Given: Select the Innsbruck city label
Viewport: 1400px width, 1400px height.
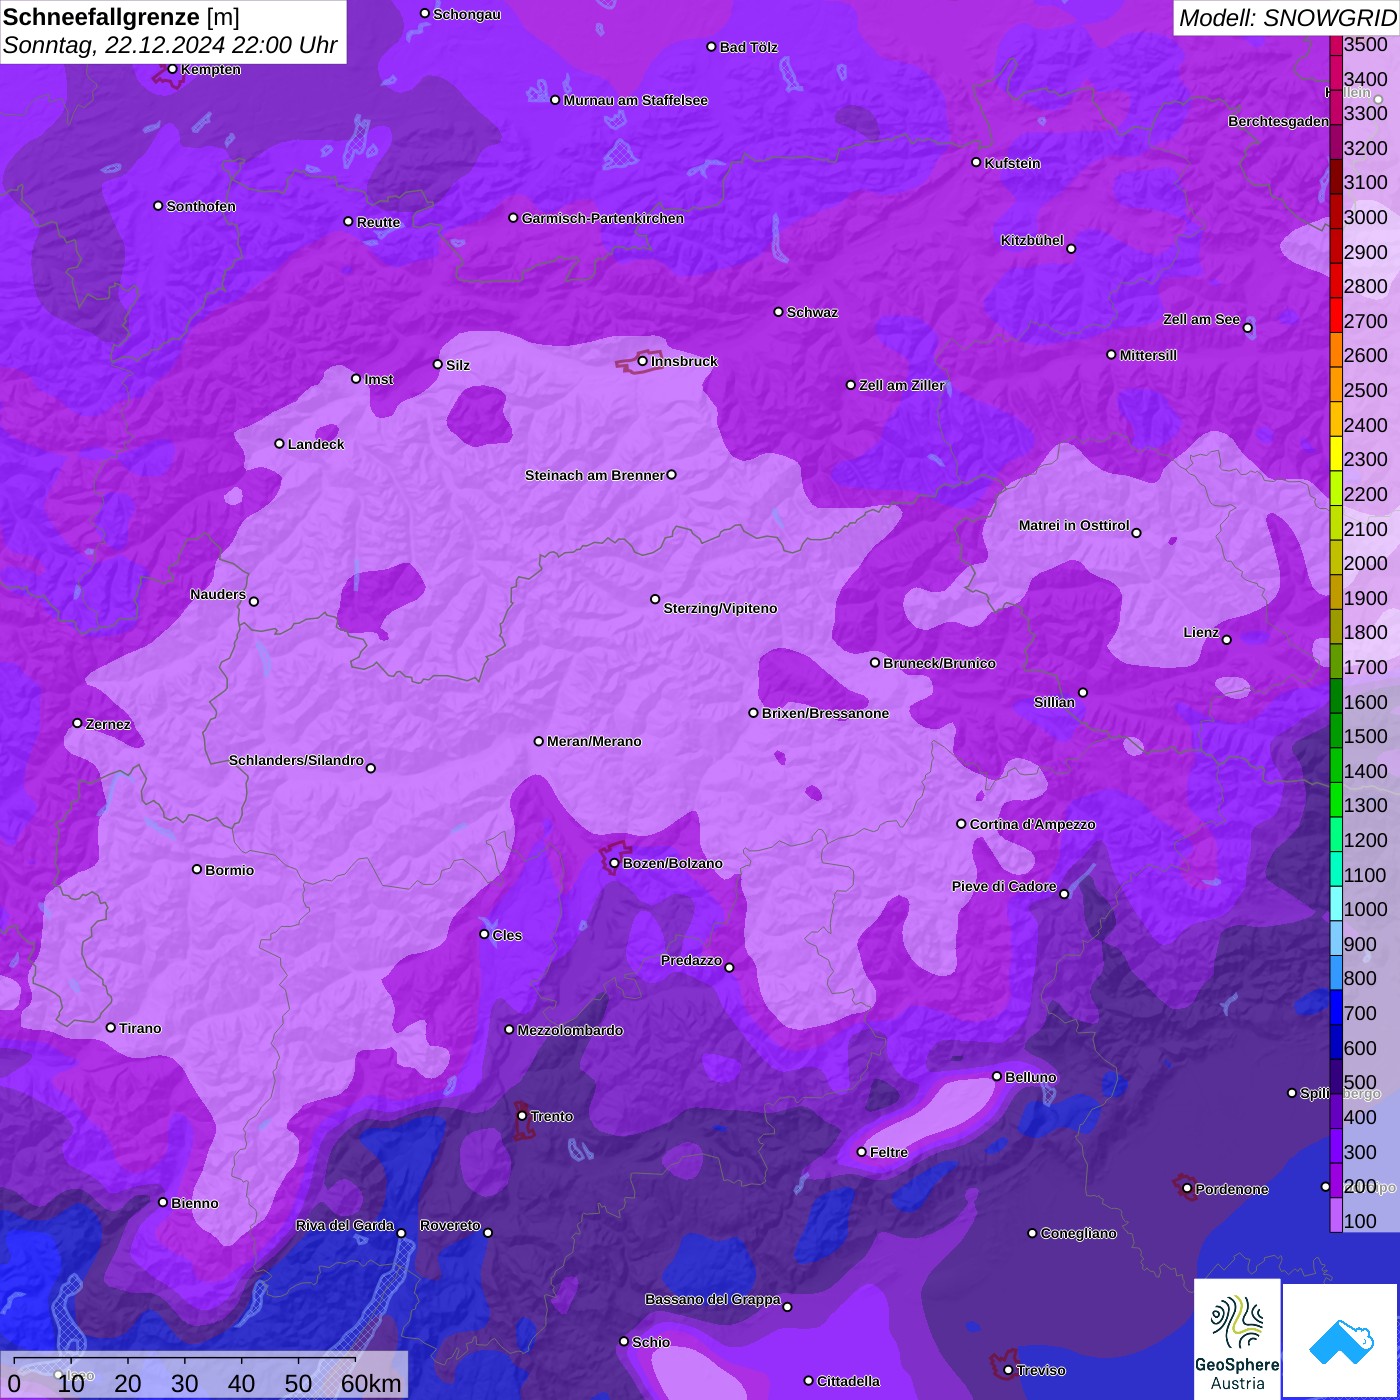Looking at the screenshot, I should (x=684, y=361).
